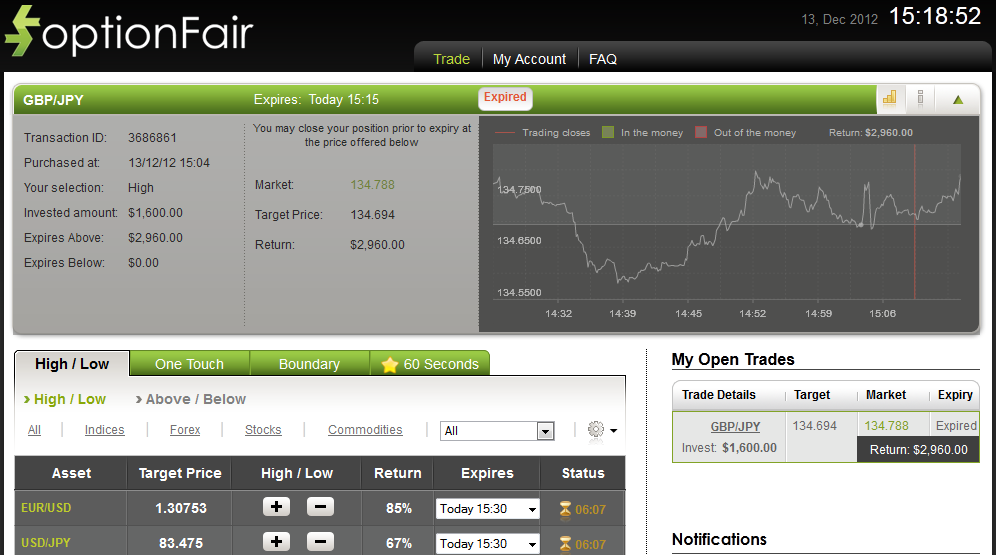The width and height of the screenshot is (996, 555).
Task: Switch to the 60 Seconds tab
Action: (430, 364)
